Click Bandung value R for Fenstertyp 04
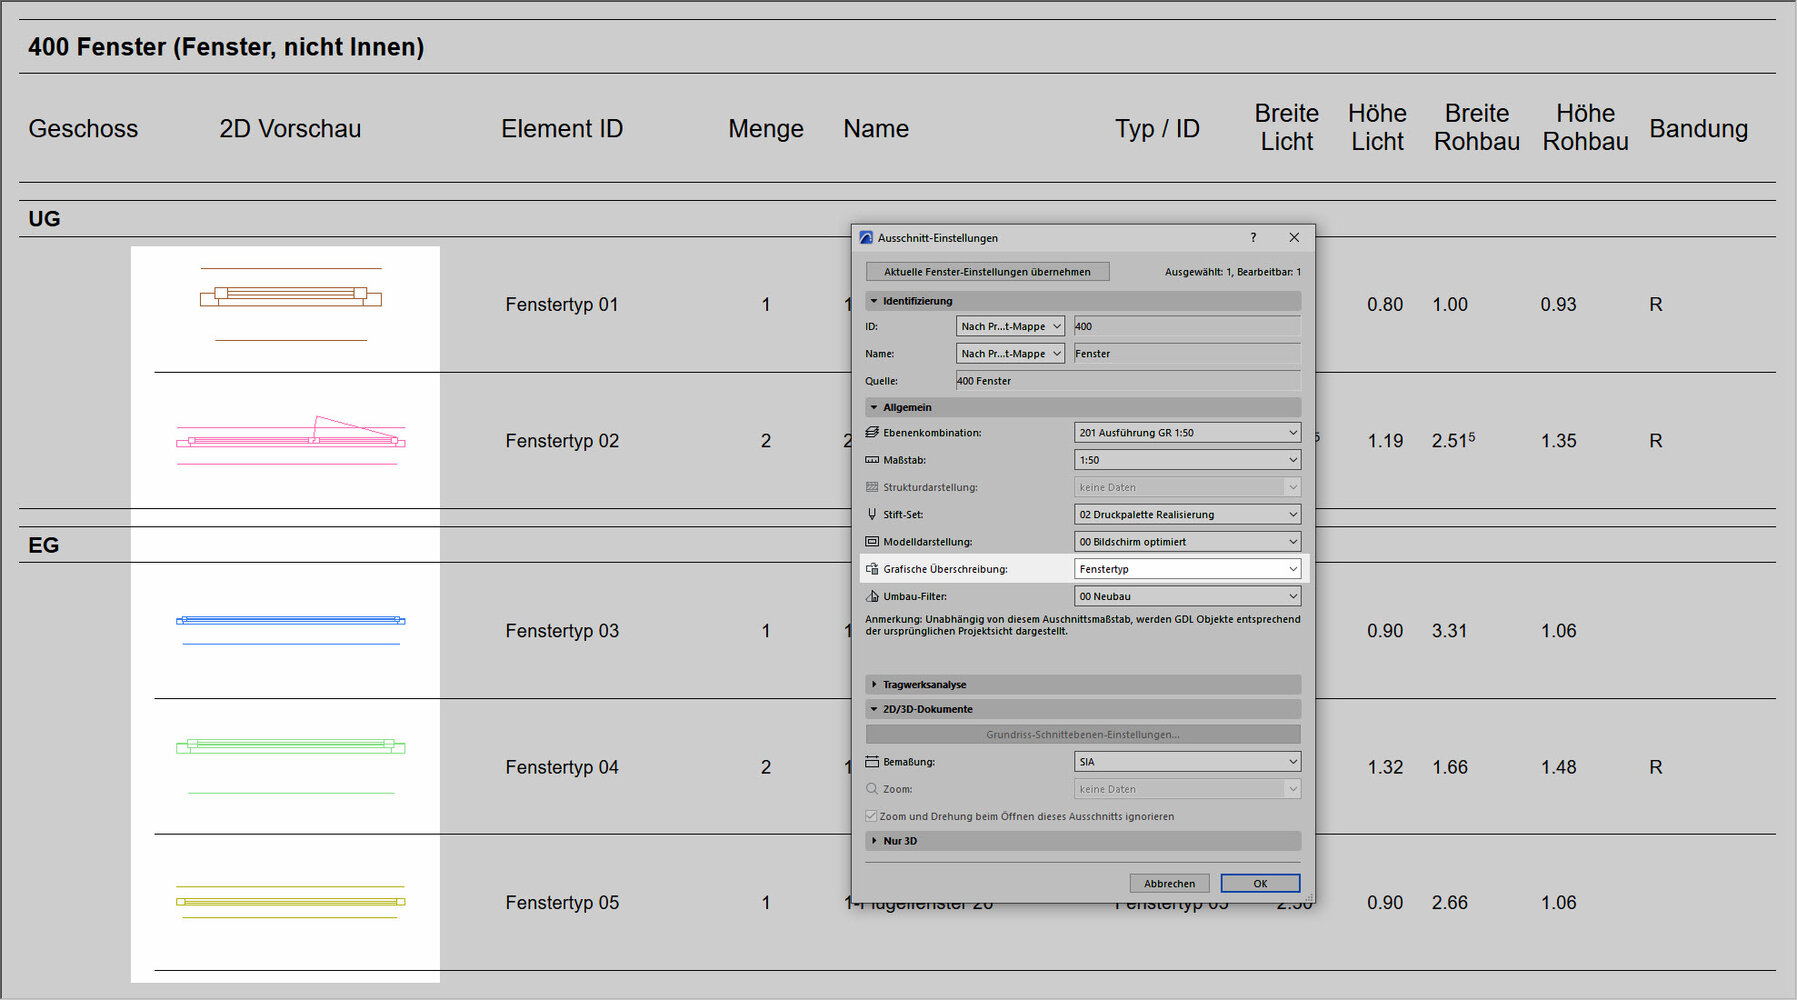 [x=1656, y=767]
